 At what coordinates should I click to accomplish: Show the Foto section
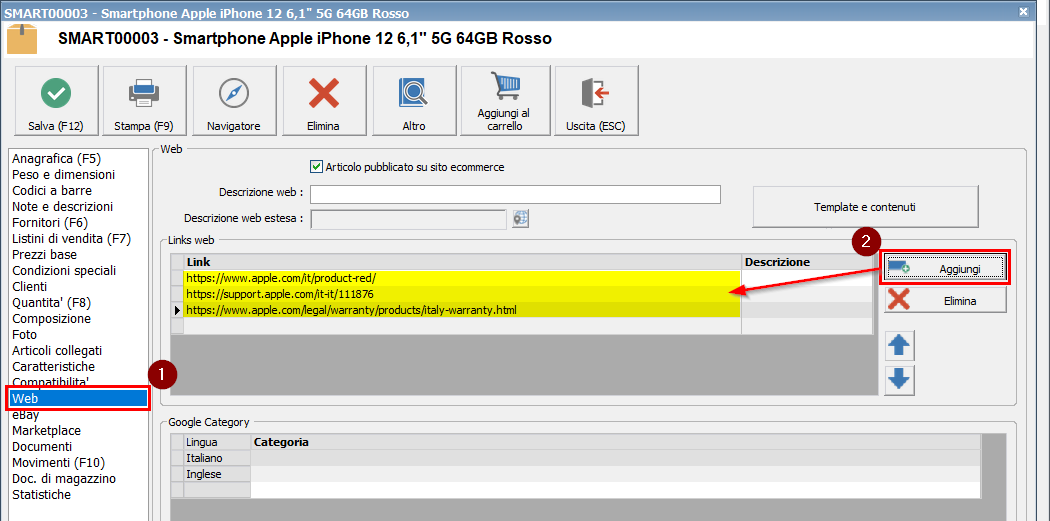pos(25,334)
